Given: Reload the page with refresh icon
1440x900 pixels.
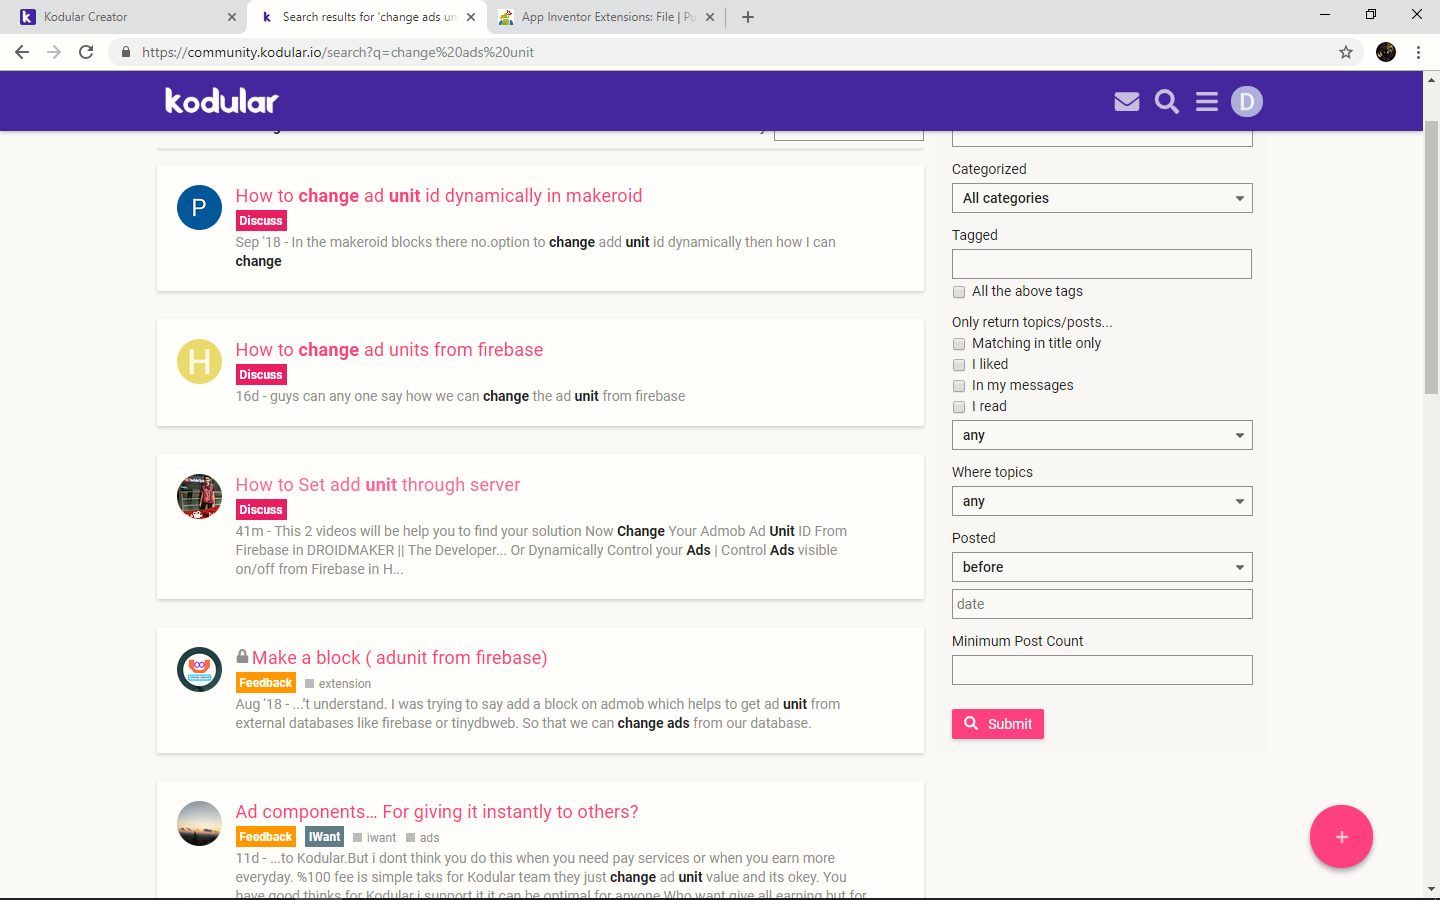Looking at the screenshot, I should (x=86, y=52).
